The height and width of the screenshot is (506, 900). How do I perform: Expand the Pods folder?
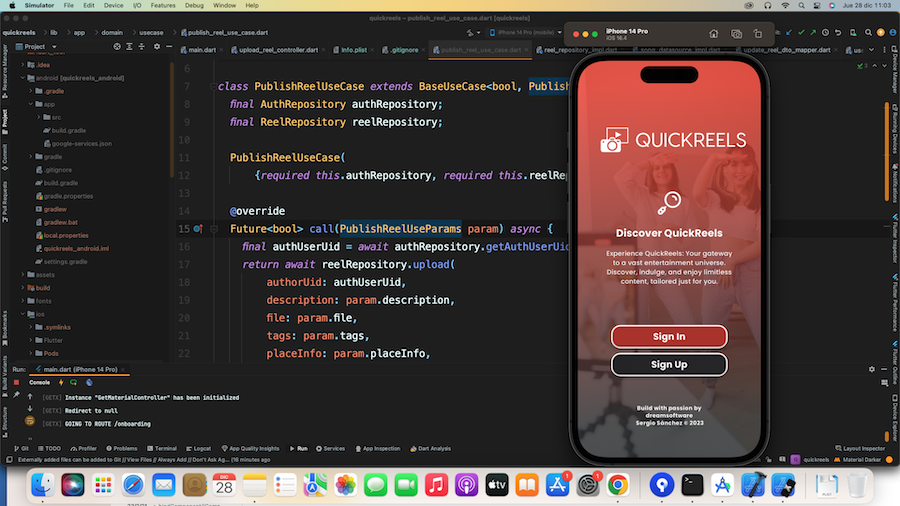31,353
